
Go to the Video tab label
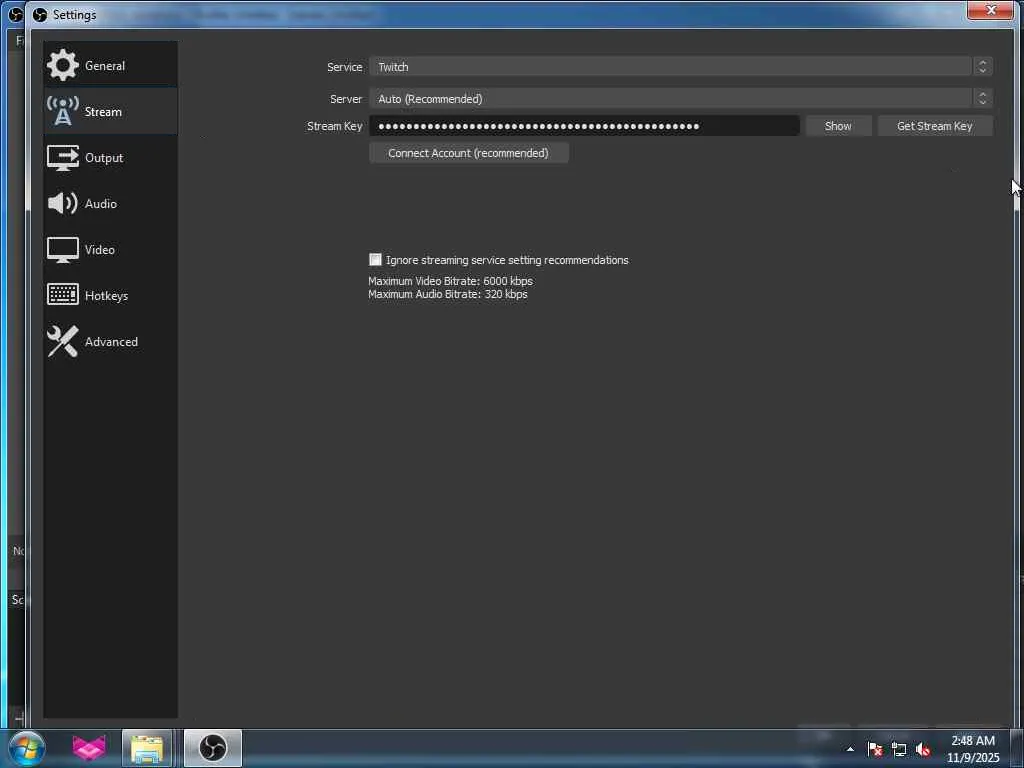(99, 250)
